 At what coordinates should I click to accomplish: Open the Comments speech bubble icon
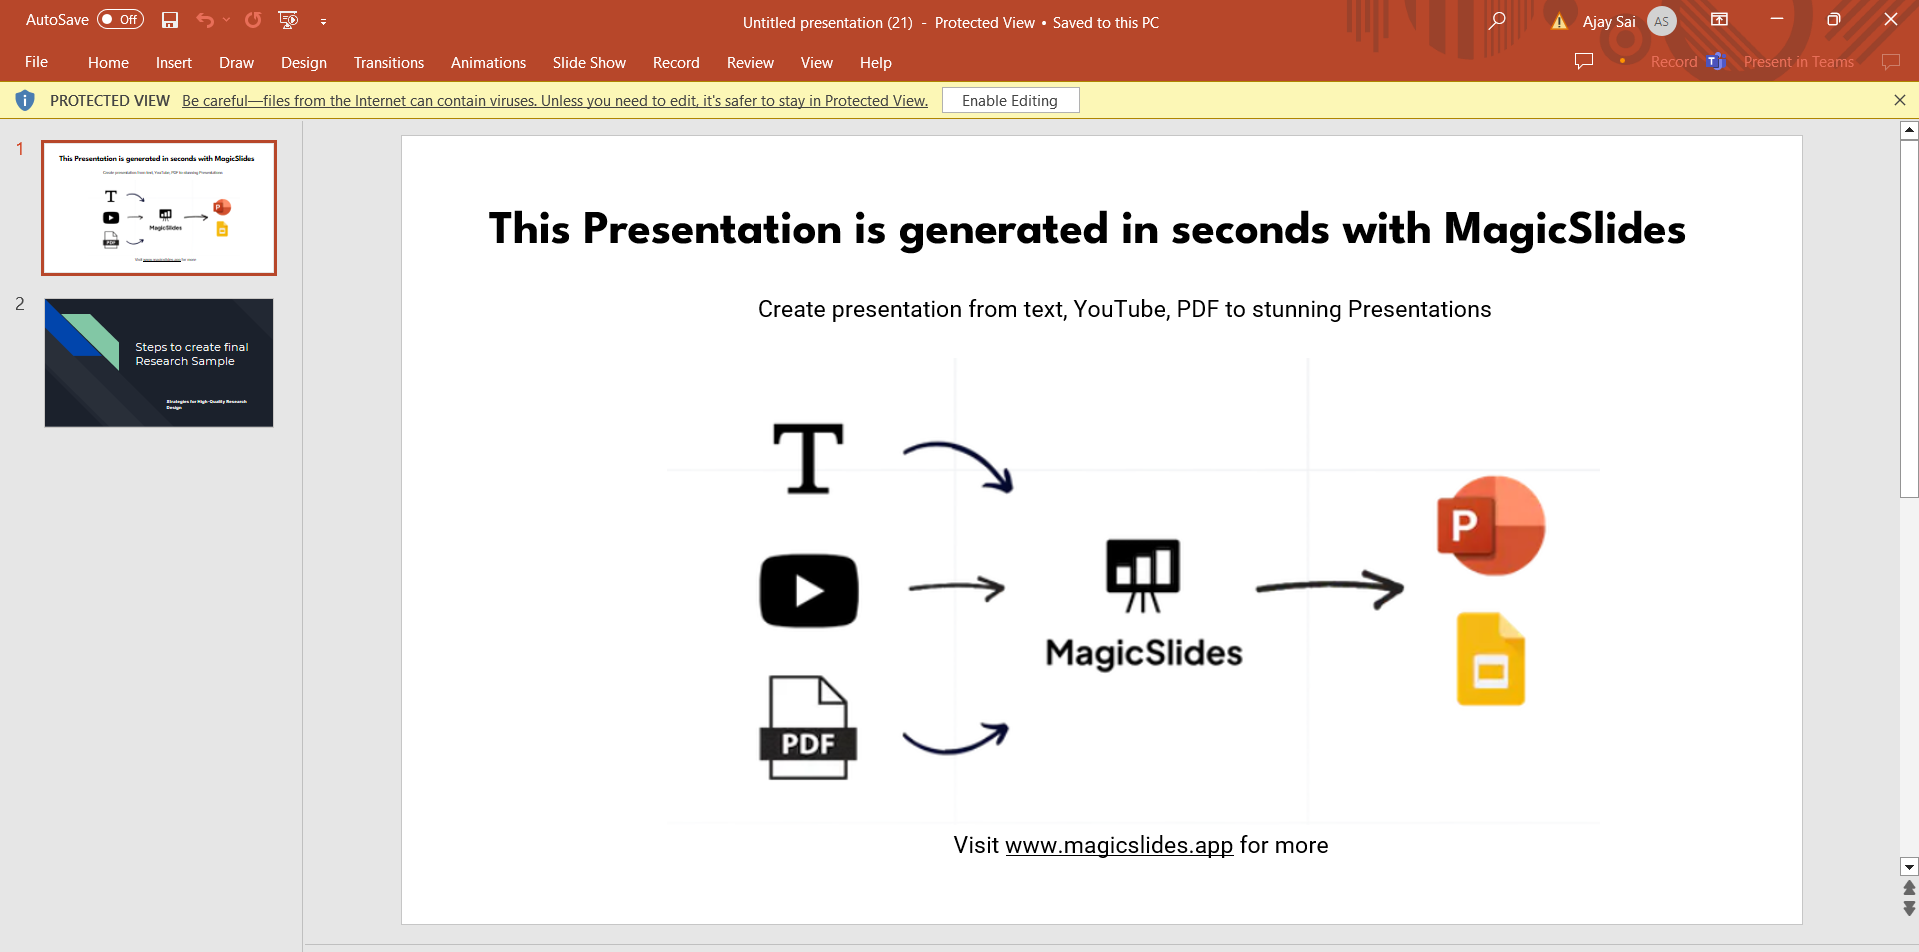[x=1584, y=61]
